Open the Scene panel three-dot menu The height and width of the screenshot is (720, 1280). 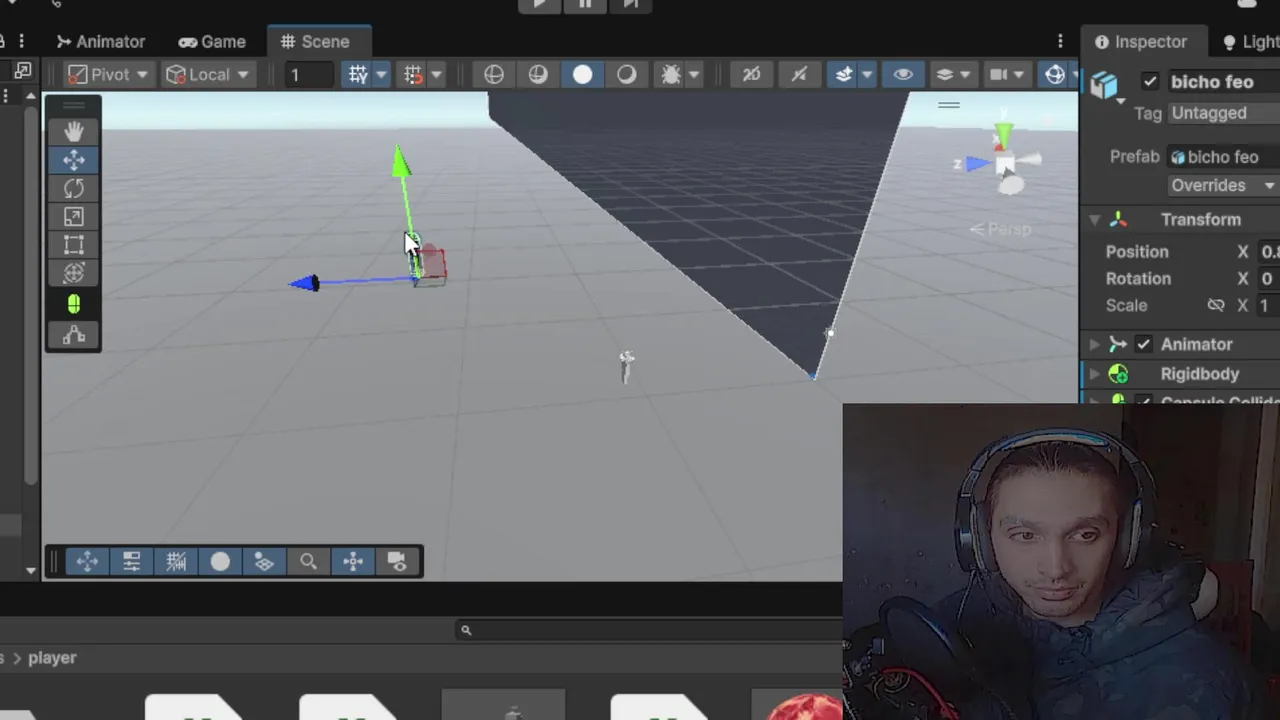click(x=1061, y=42)
